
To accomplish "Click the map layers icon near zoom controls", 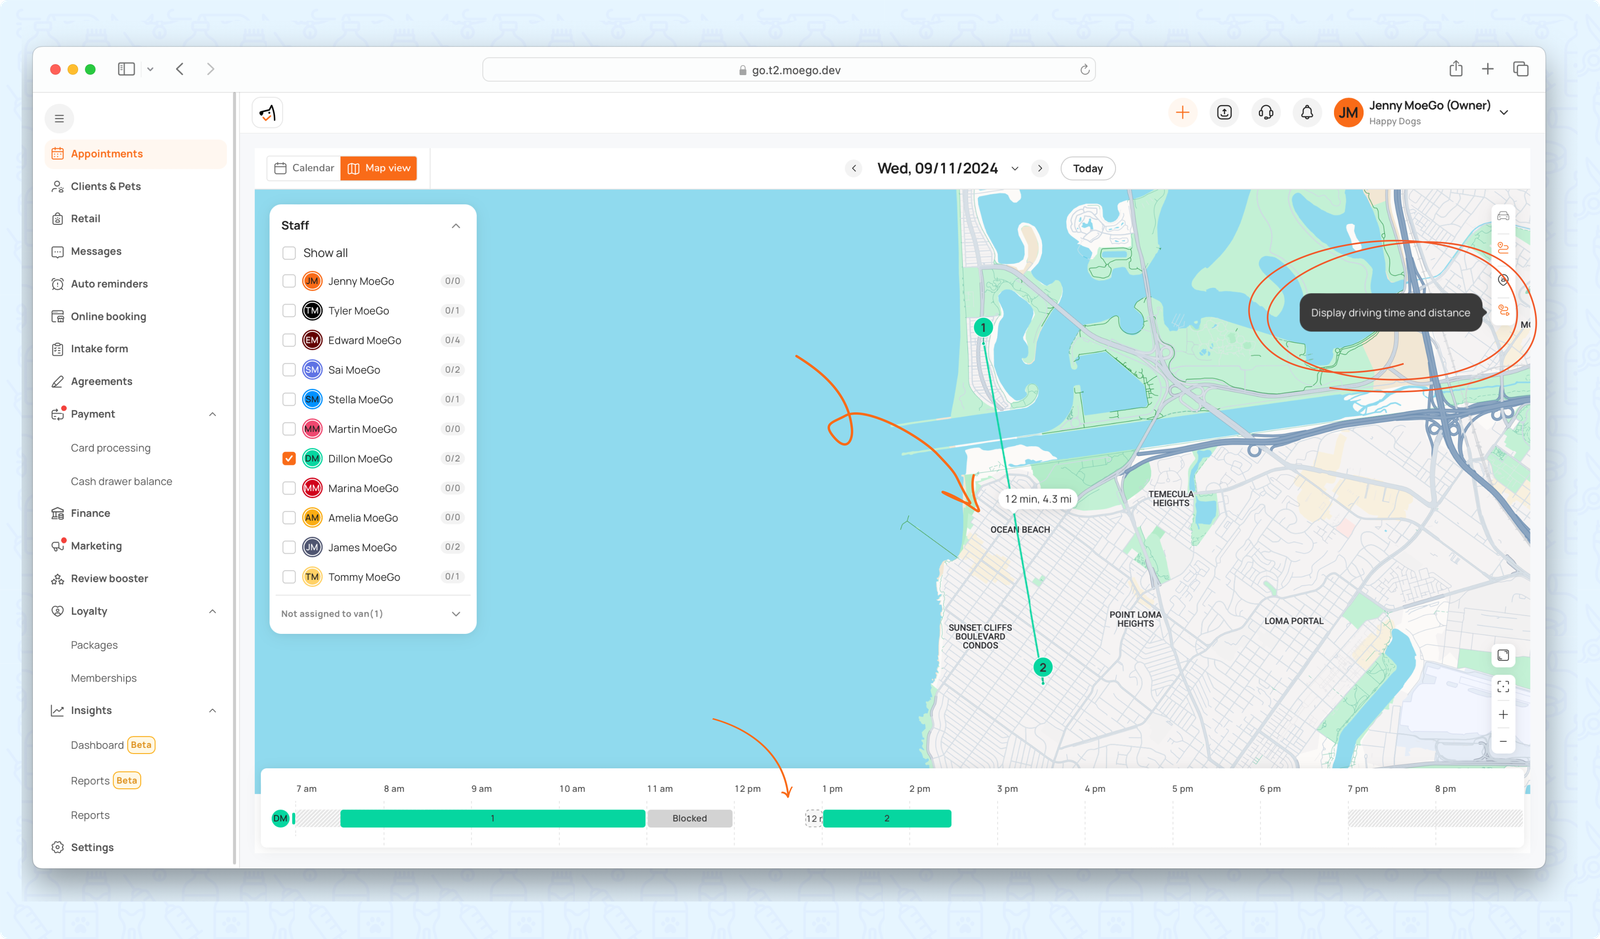I will (x=1503, y=655).
